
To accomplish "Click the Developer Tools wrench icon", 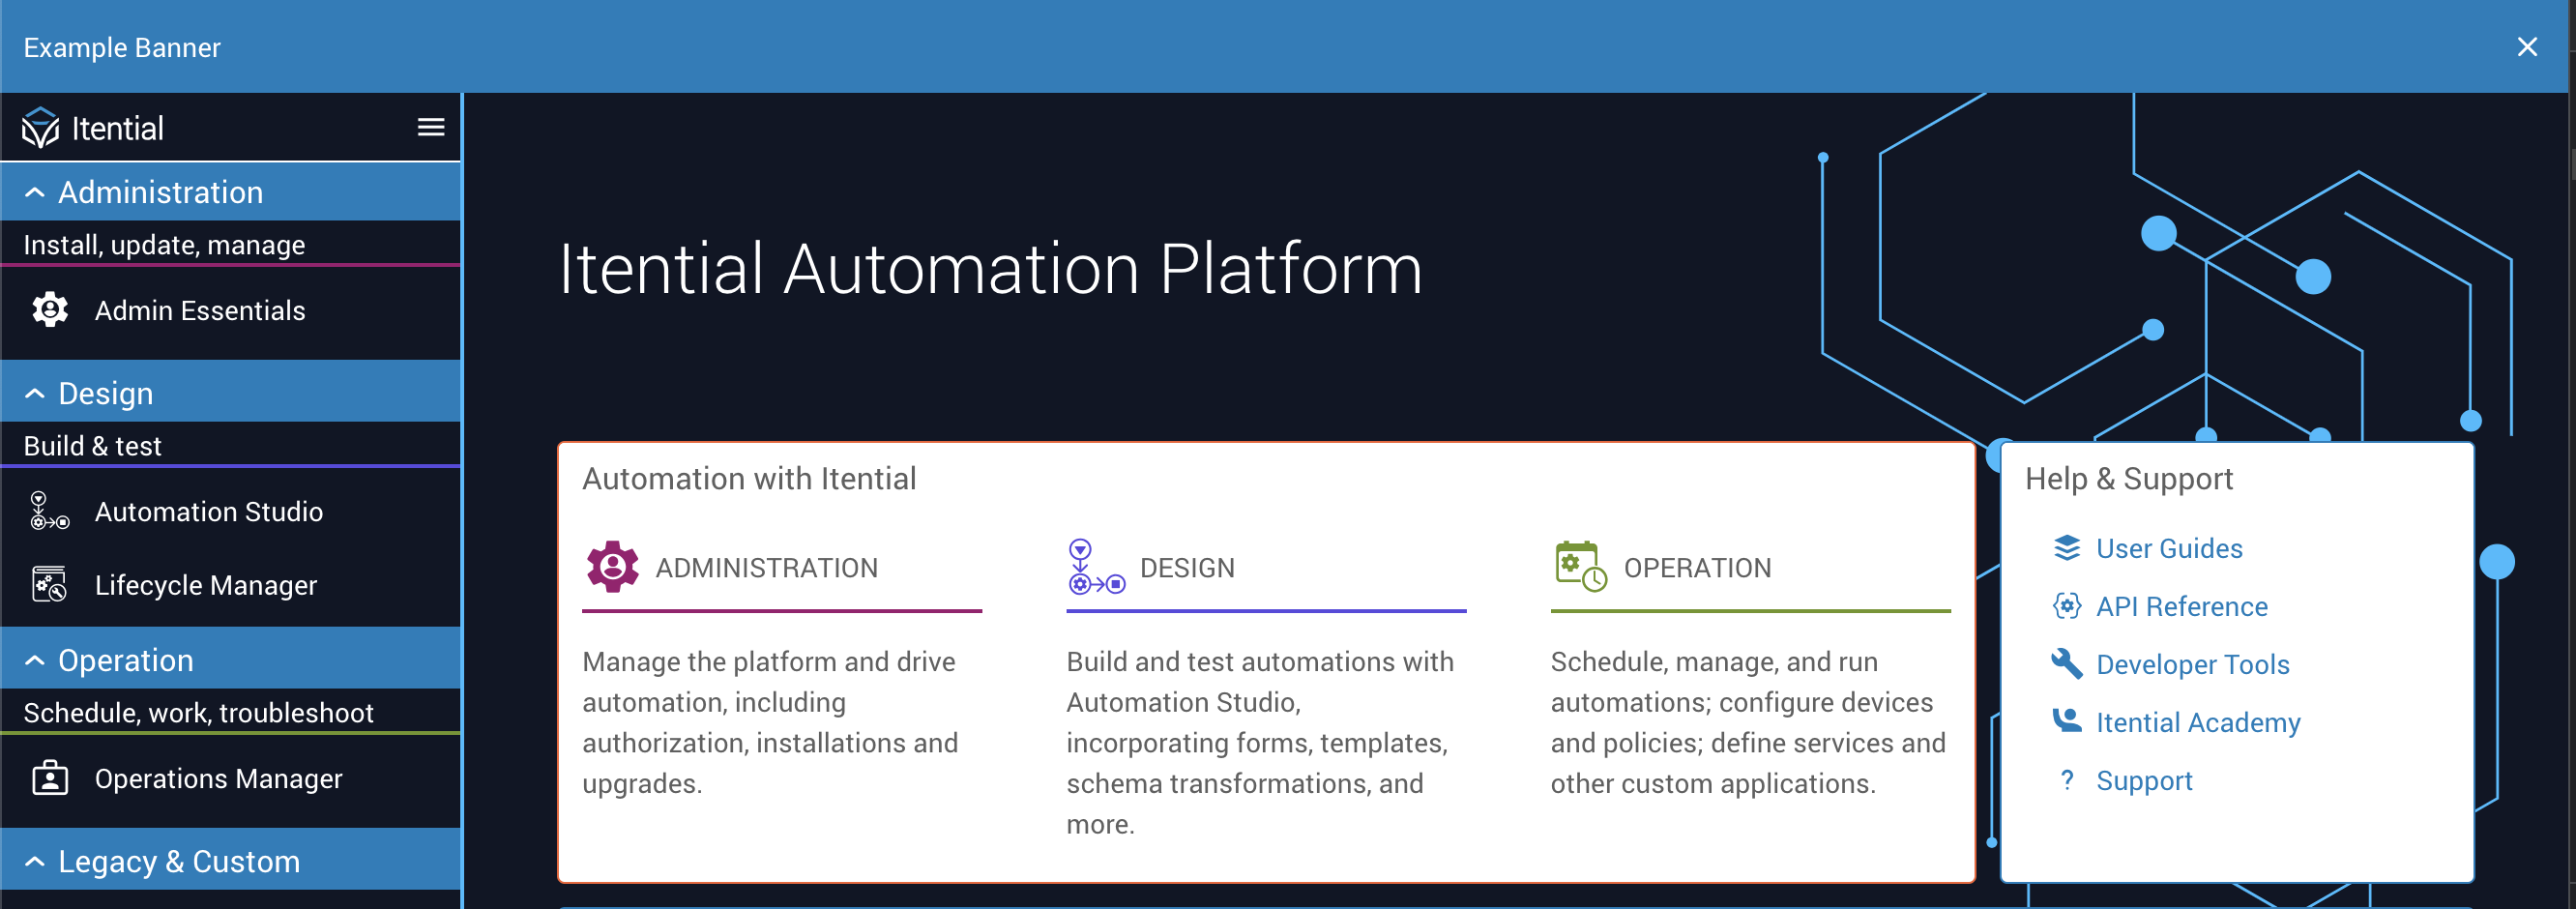I will click(2066, 664).
